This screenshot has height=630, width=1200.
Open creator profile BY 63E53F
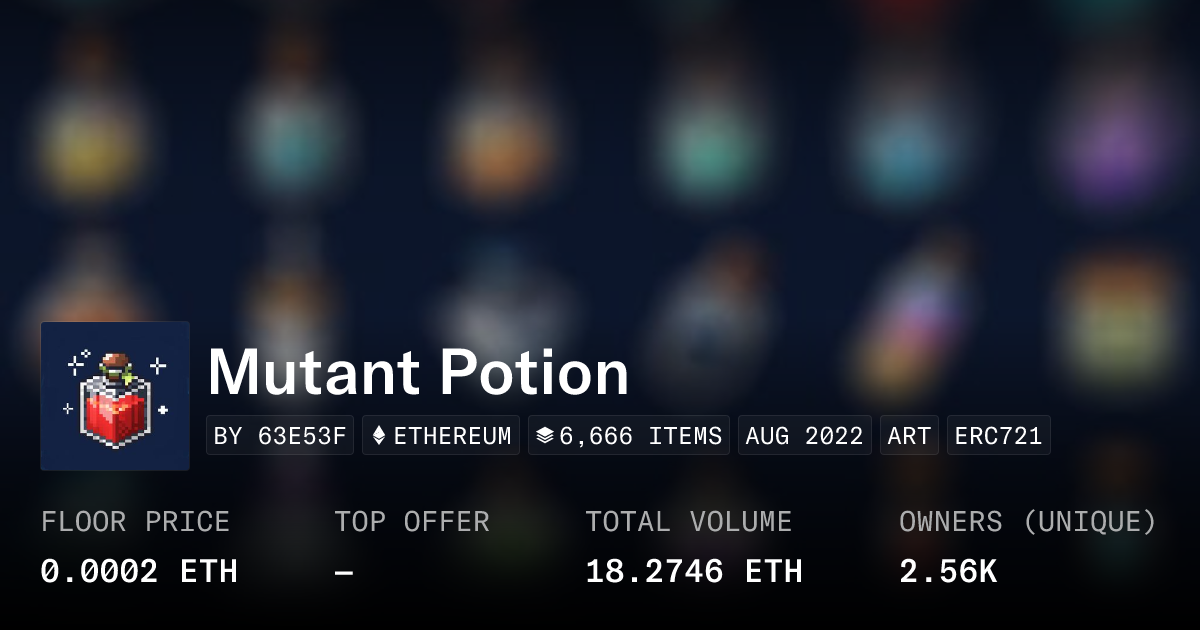pyautogui.click(x=280, y=436)
